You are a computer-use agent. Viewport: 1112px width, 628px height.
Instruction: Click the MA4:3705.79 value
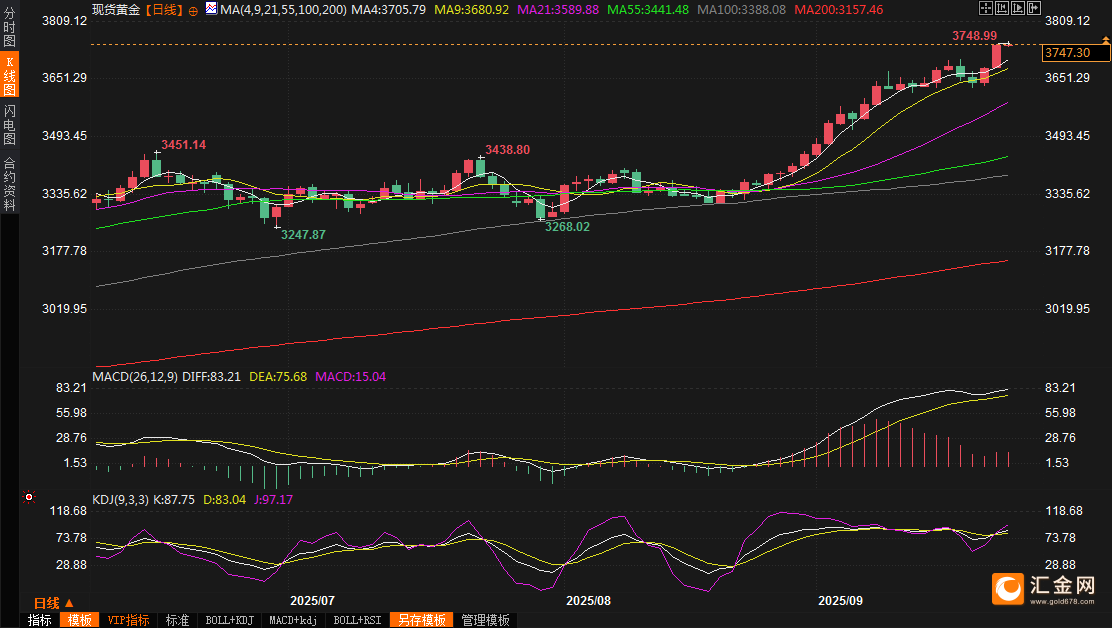click(389, 10)
